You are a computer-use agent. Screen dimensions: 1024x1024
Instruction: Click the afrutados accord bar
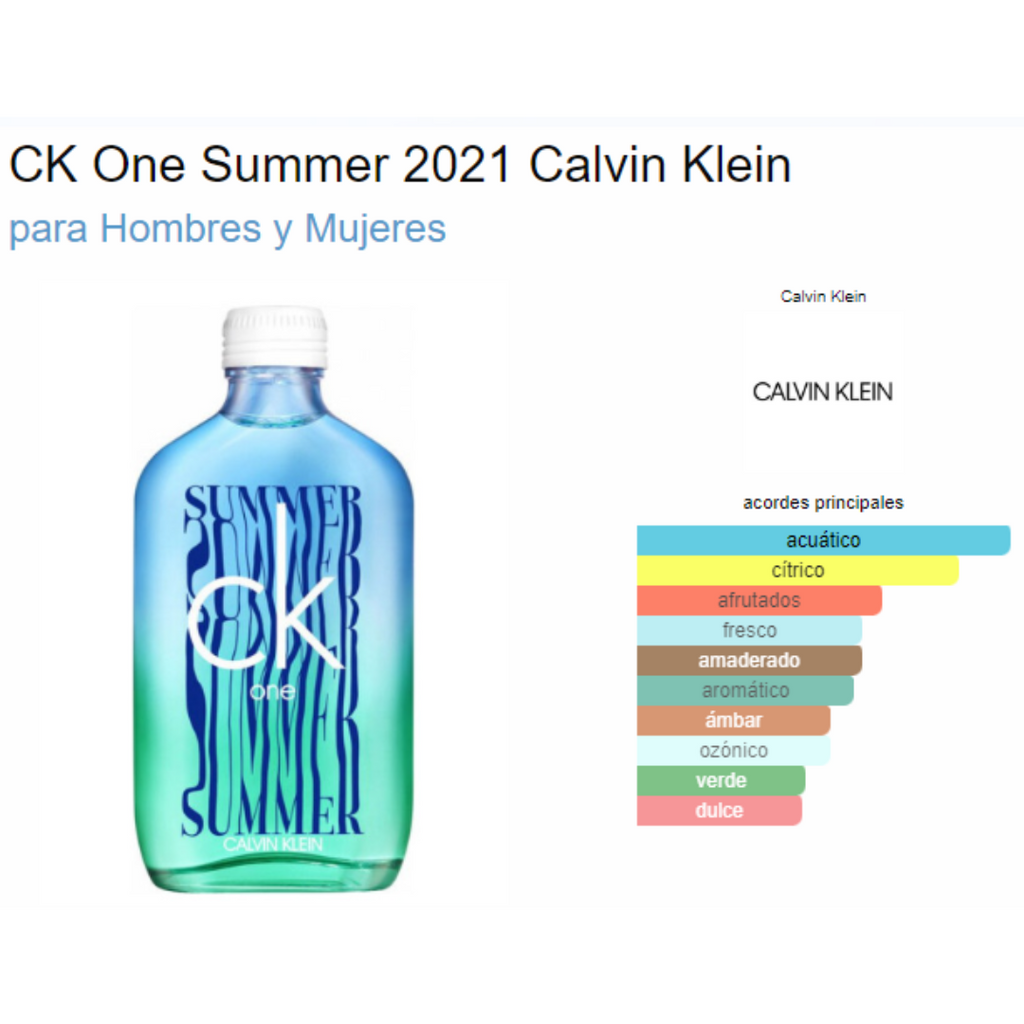(759, 600)
